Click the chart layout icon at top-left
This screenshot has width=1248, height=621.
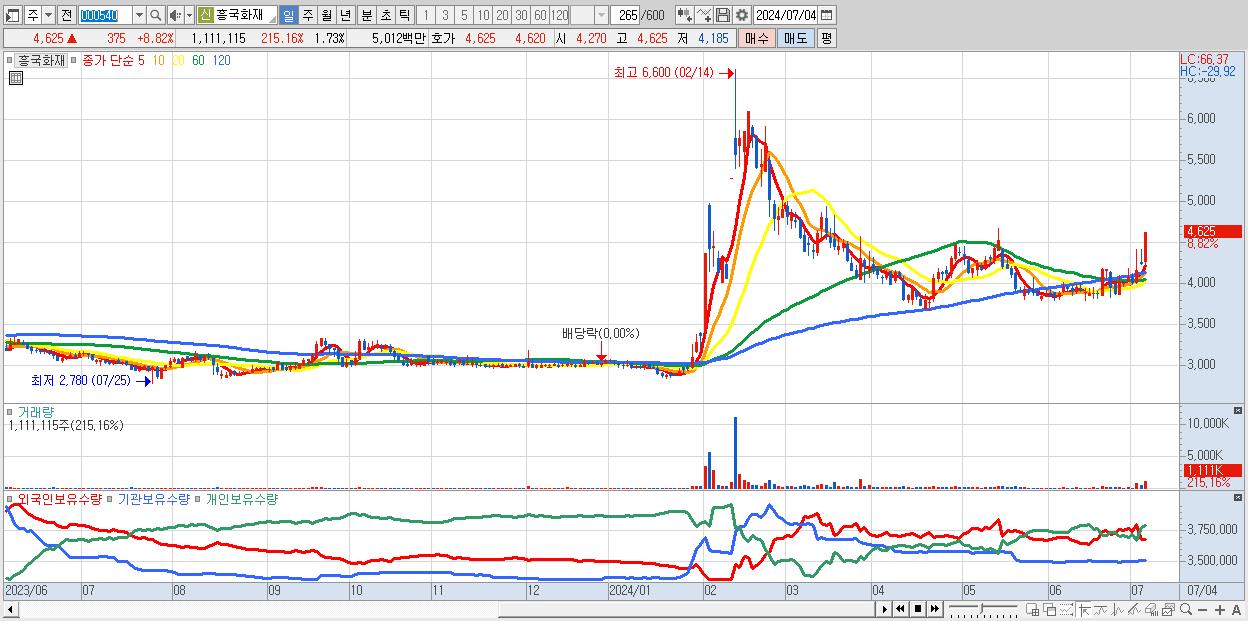click(12, 16)
